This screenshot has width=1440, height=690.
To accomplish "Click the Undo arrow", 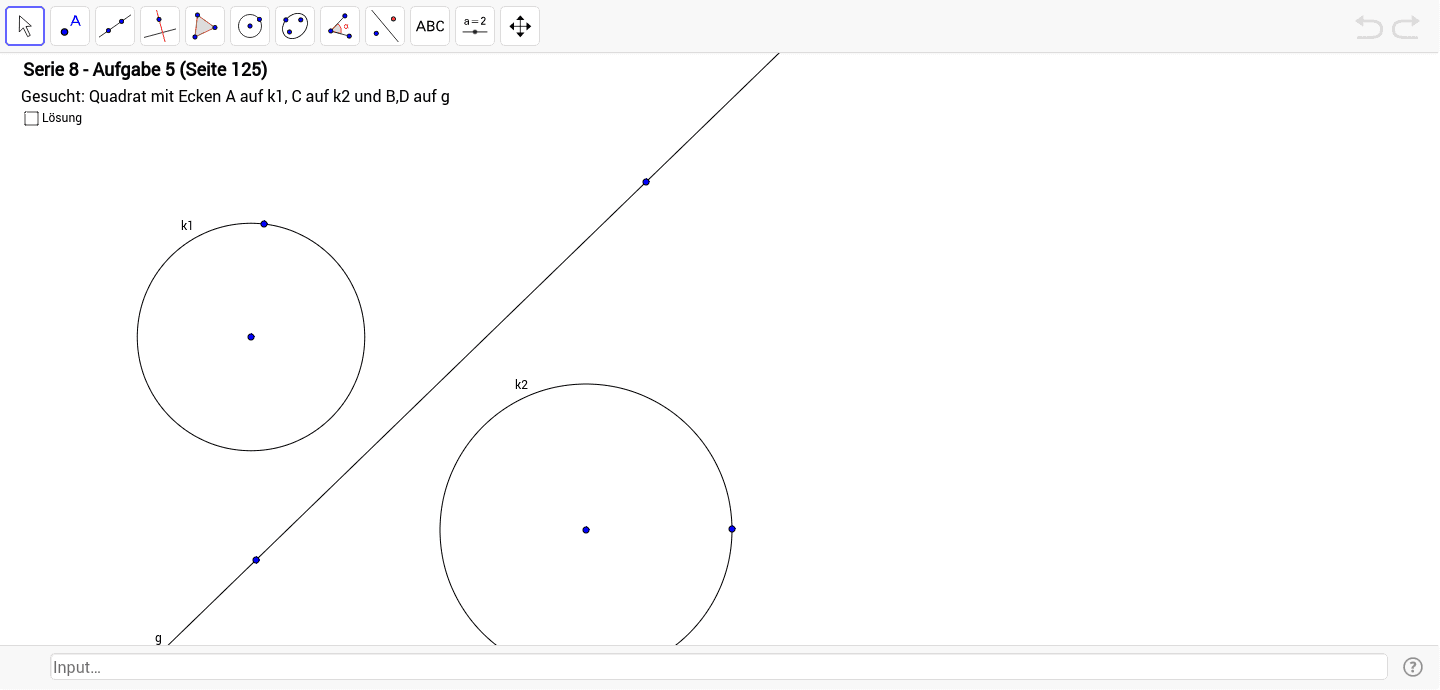I will [1369, 27].
